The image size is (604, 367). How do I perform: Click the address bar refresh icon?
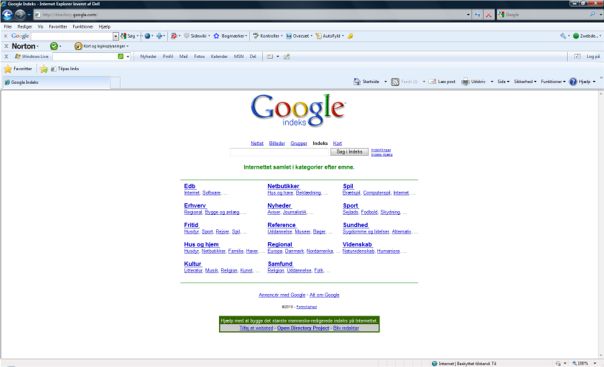[x=477, y=15]
